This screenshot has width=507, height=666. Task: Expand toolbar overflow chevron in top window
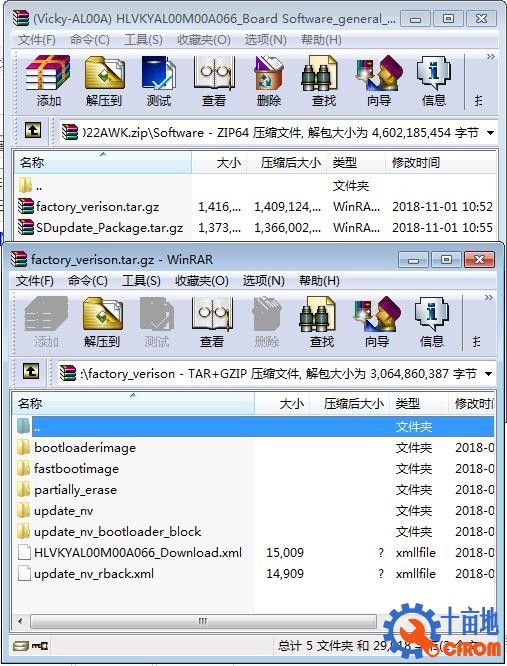[490, 56]
